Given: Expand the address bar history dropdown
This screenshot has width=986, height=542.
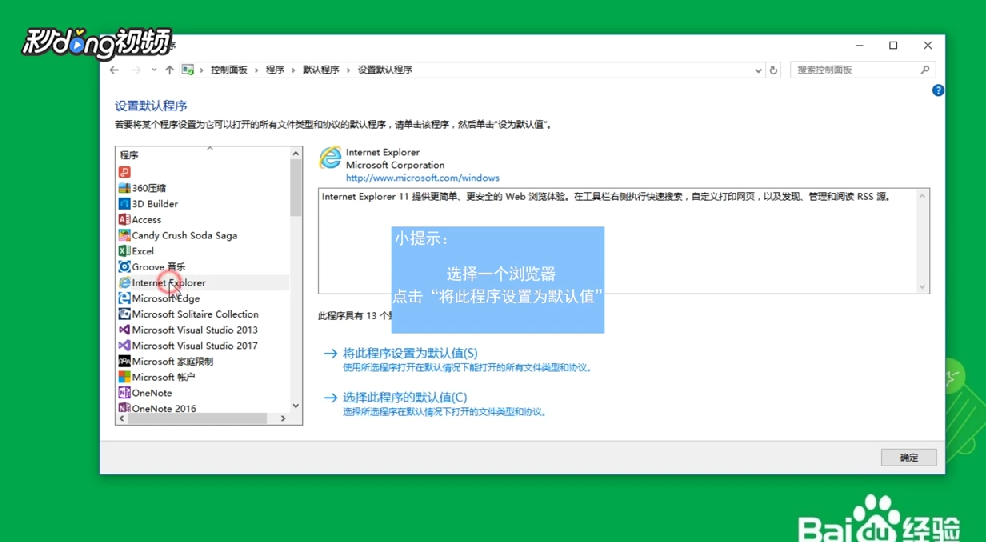Looking at the screenshot, I should pyautogui.click(x=758, y=70).
